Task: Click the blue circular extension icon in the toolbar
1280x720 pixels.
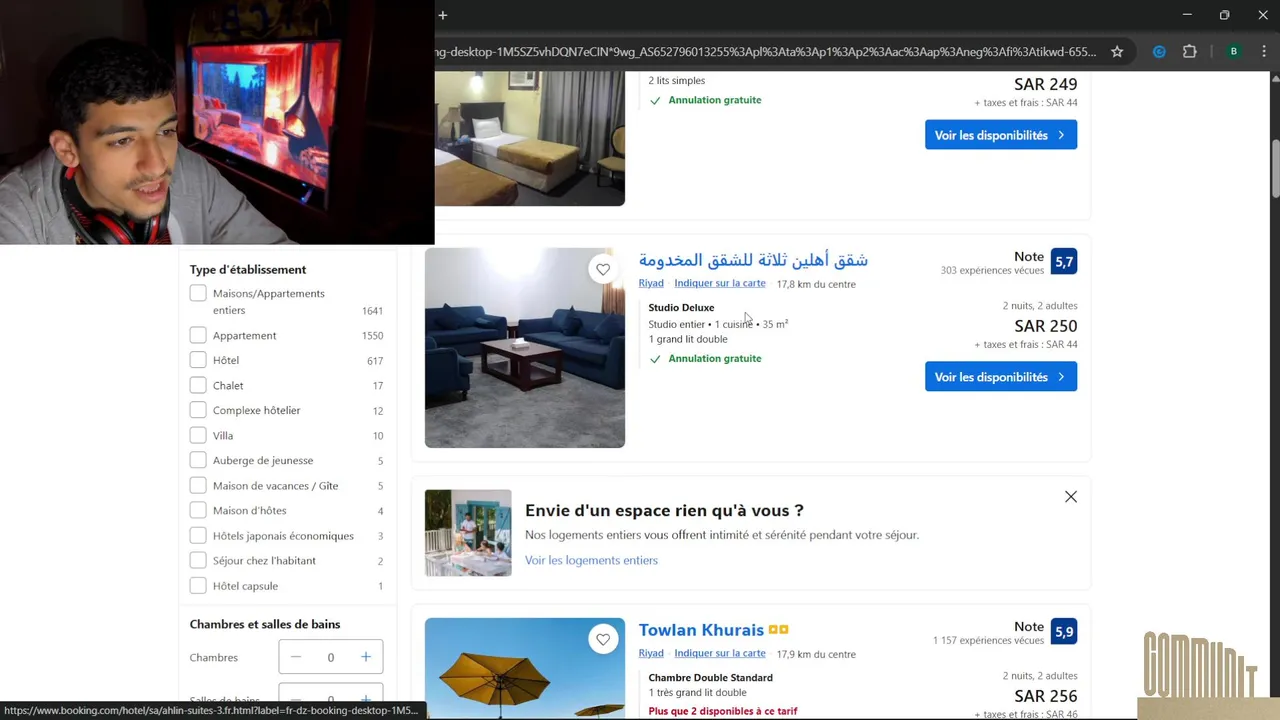Action: 1159,52
